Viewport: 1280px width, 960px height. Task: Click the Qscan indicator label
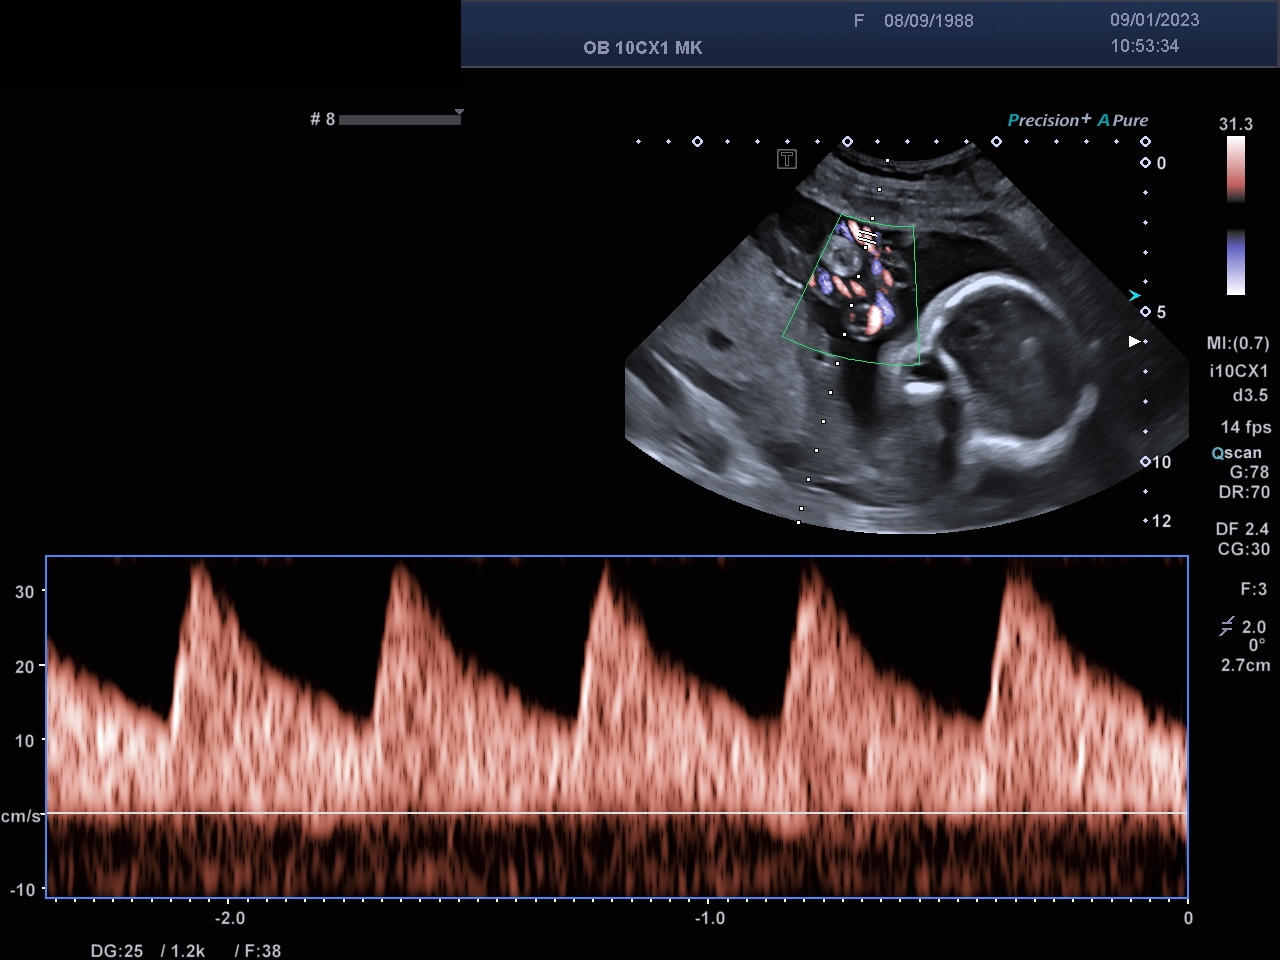[1236, 453]
